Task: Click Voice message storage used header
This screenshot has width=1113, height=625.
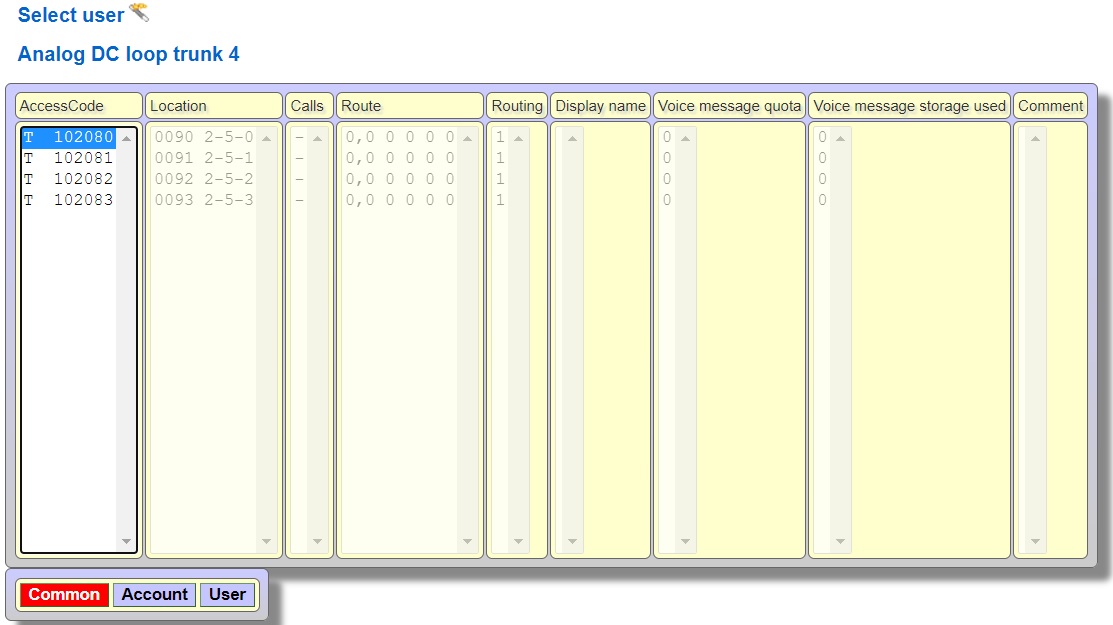Action: click(909, 106)
